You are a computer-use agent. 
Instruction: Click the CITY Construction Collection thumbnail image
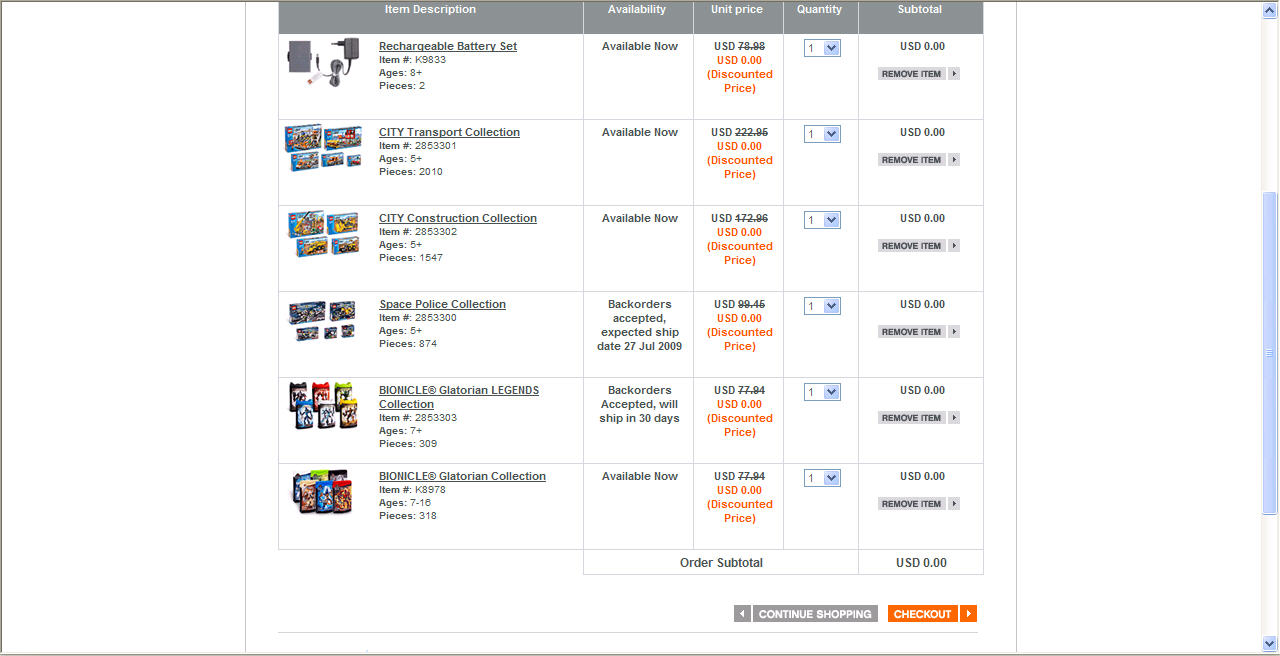(x=323, y=235)
